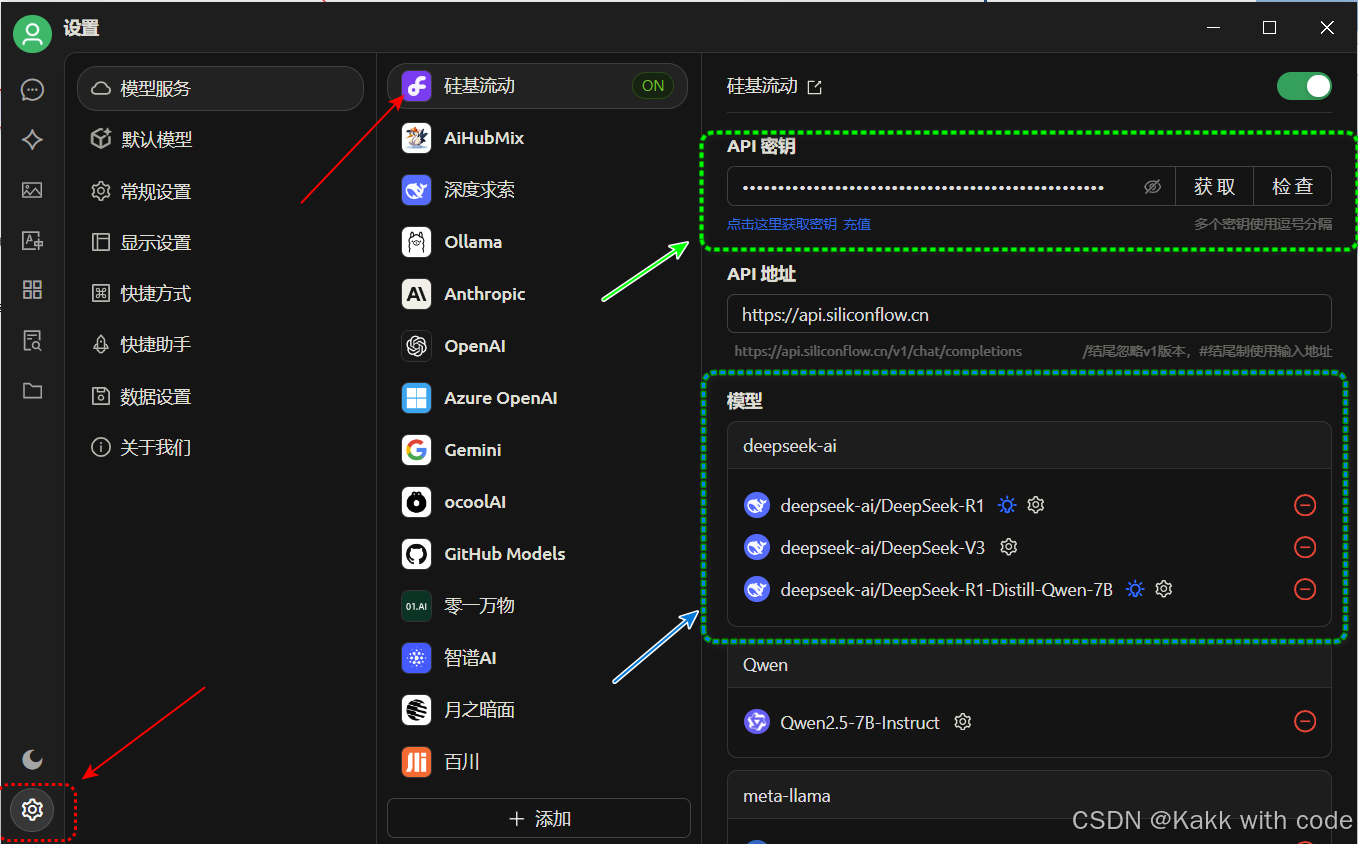Open the knowledge base sidebar icon
This screenshot has width=1358, height=844.
[x=32, y=341]
